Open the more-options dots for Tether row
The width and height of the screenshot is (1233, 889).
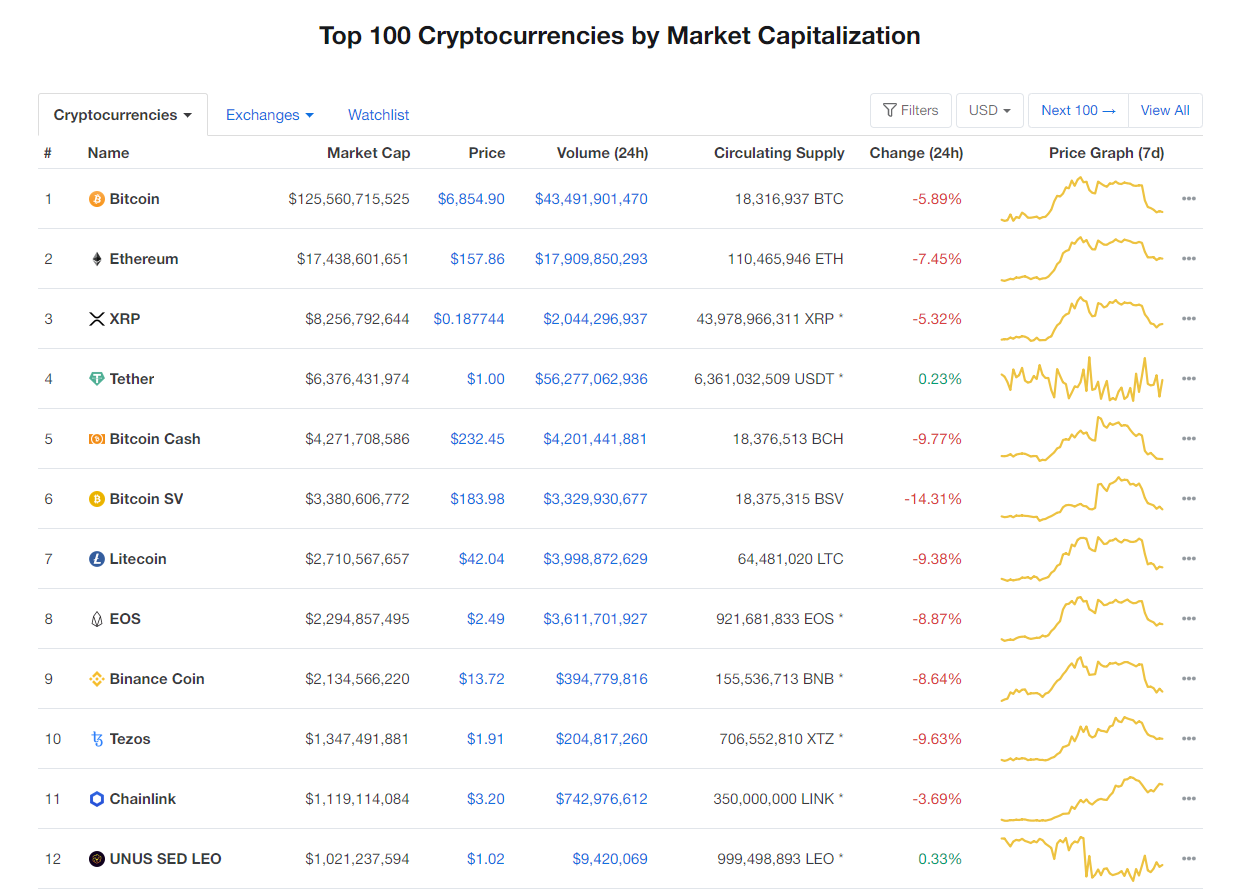pos(1189,379)
